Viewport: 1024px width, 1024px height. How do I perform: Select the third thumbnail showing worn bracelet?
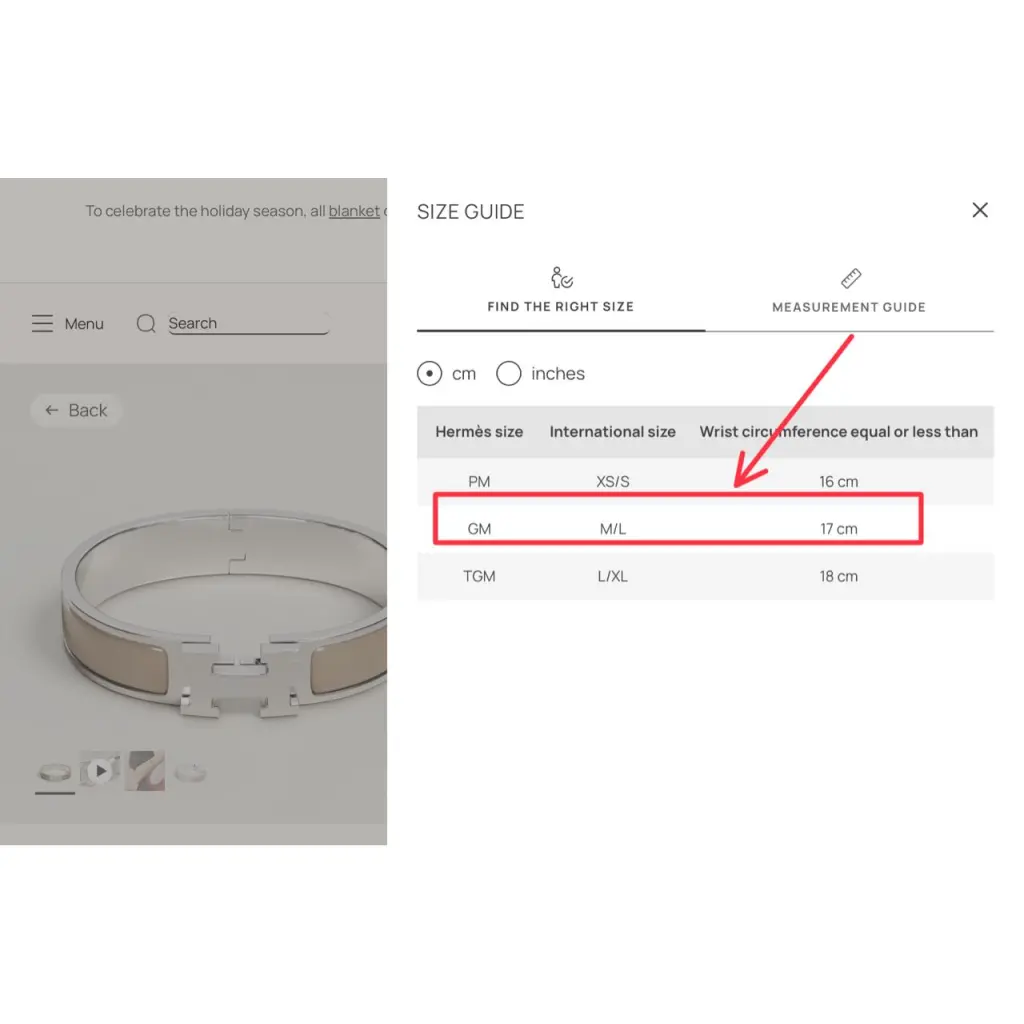click(x=145, y=771)
